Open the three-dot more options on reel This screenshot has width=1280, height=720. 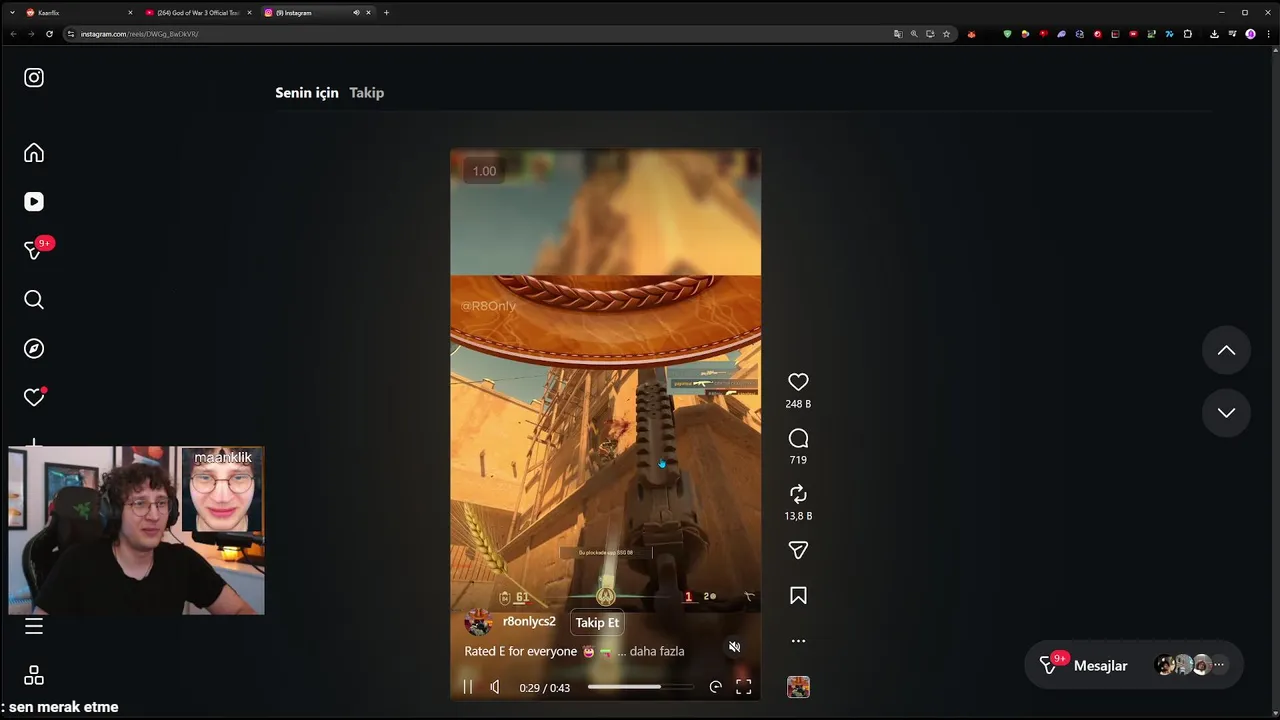[798, 641]
